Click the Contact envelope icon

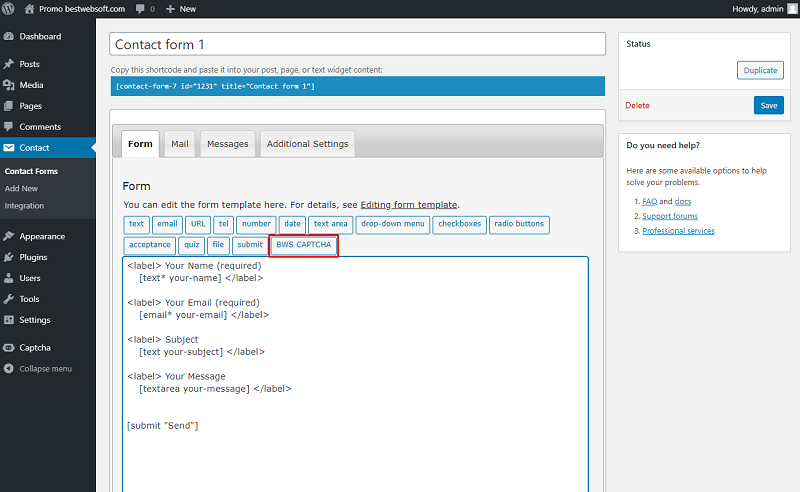pos(9,147)
